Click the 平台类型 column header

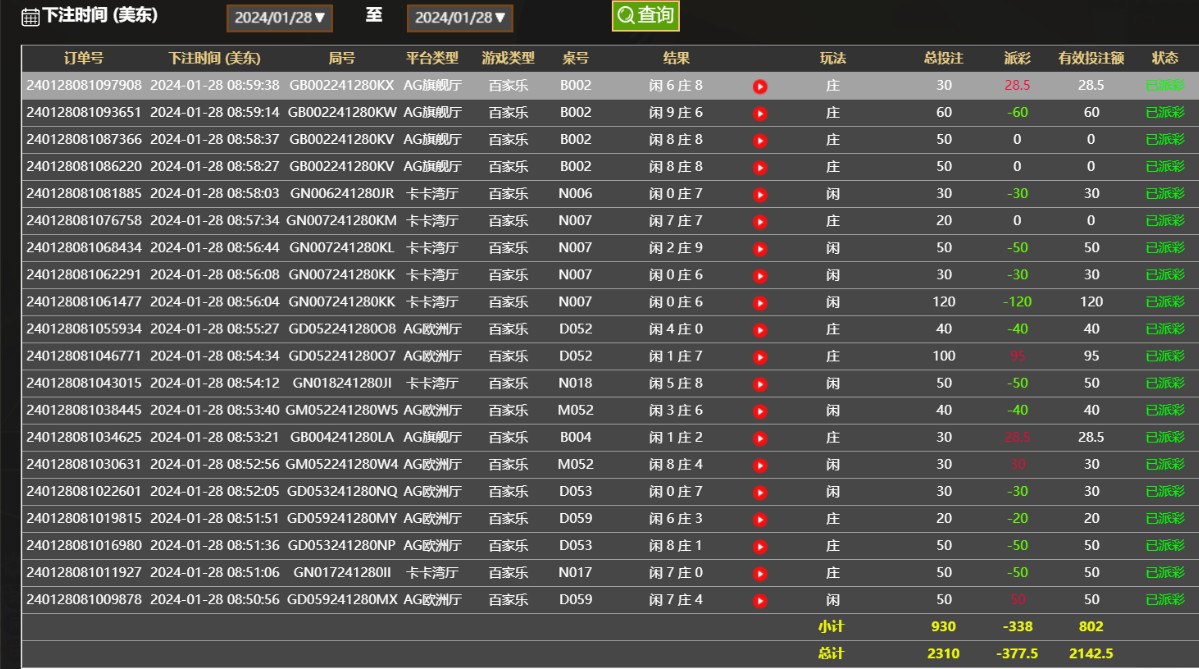(432, 59)
